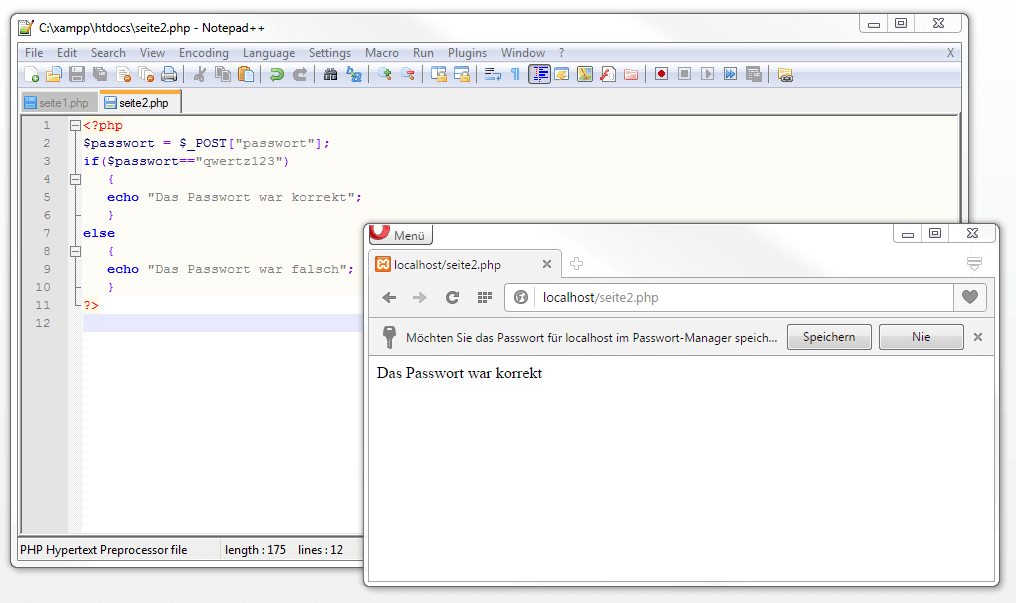This screenshot has height=603, width=1016.
Task: Click the Opera address bar
Action: (x=729, y=297)
